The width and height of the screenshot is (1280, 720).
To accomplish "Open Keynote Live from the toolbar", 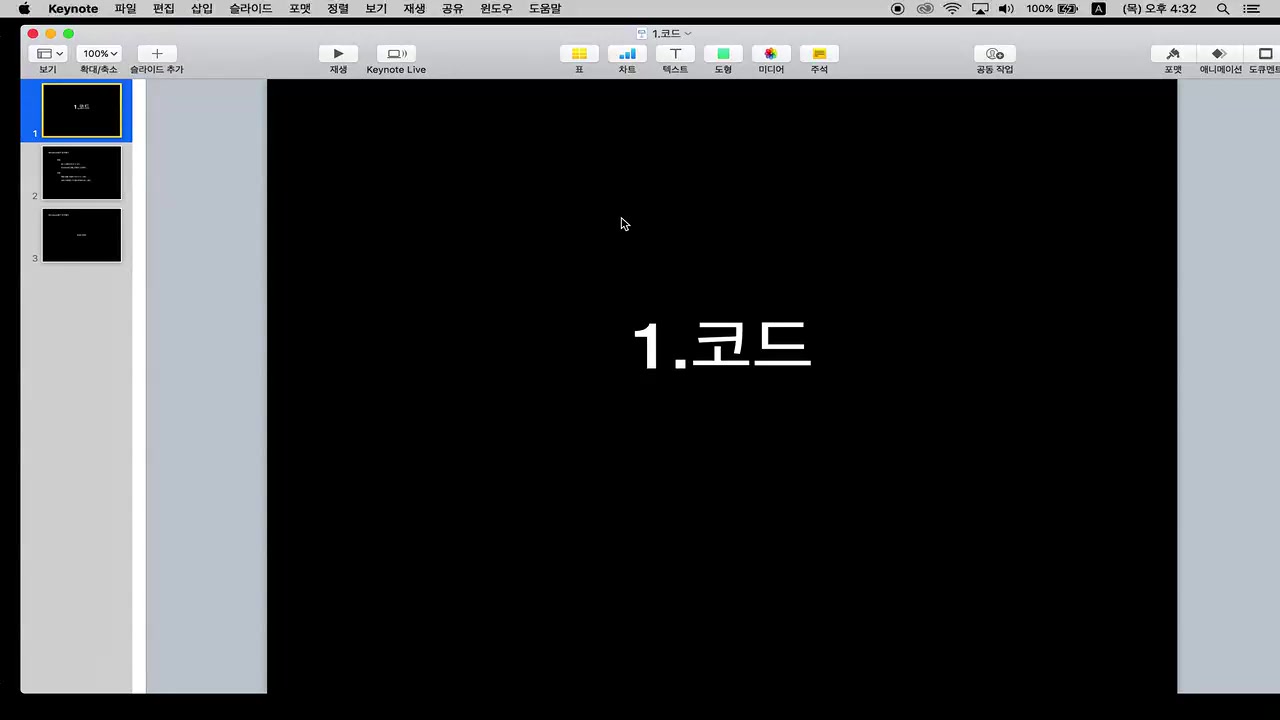I will 396,54.
